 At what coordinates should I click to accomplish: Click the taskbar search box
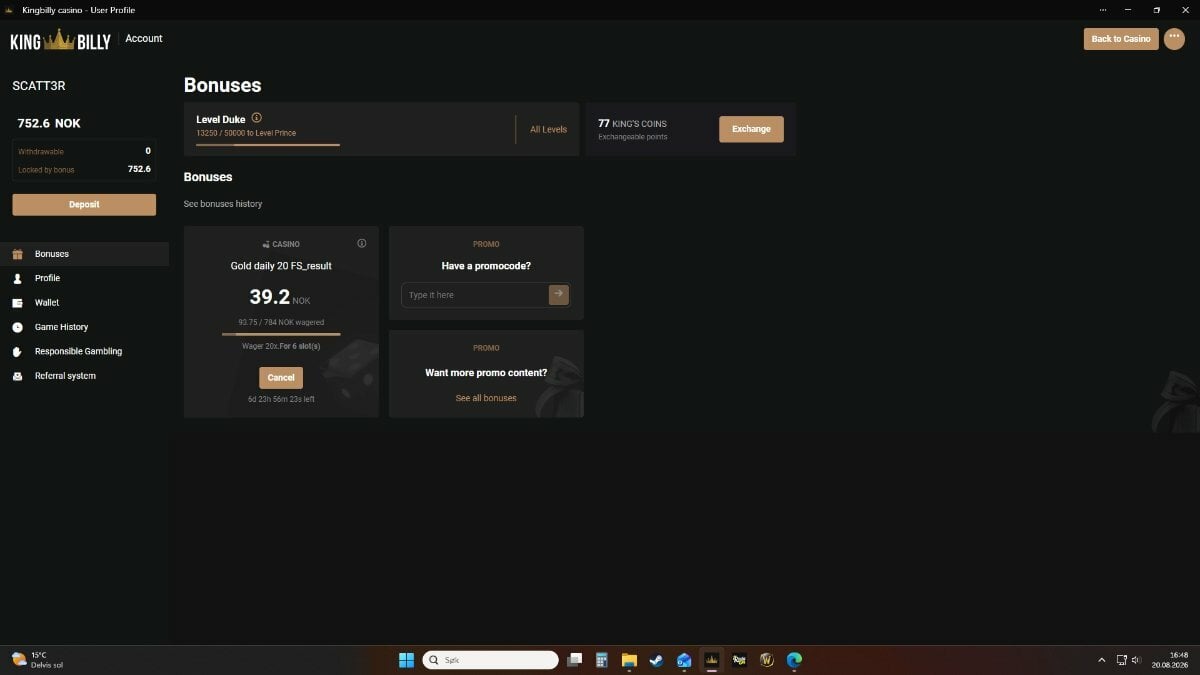(x=490, y=660)
